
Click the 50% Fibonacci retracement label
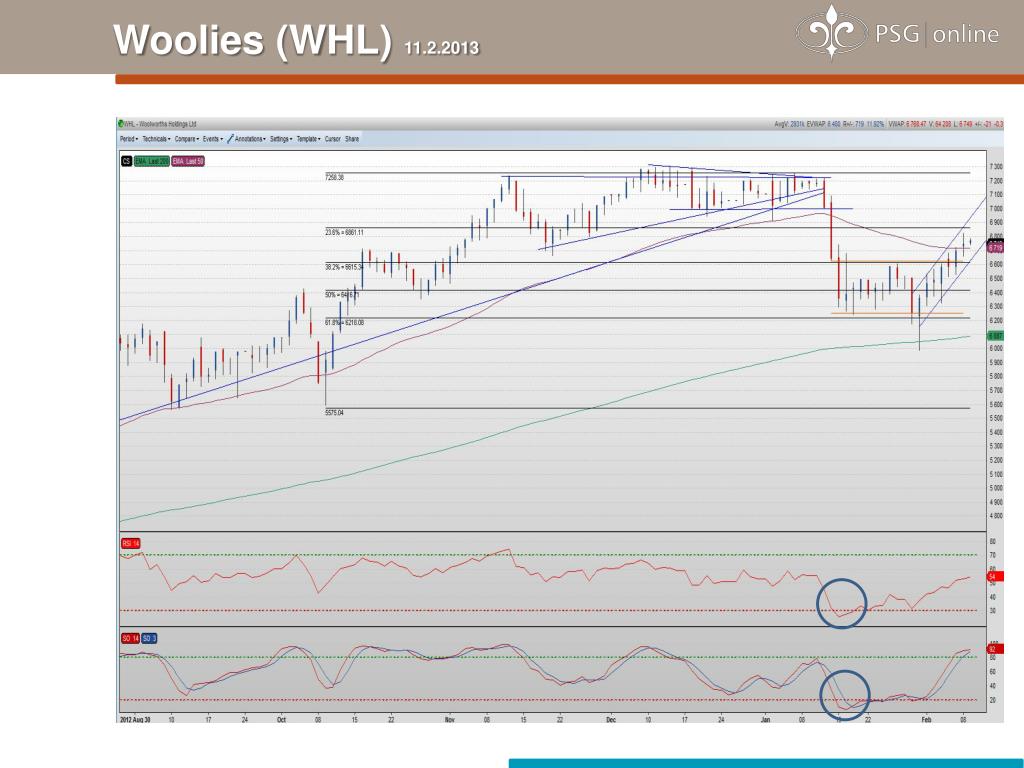pyautogui.click(x=342, y=295)
